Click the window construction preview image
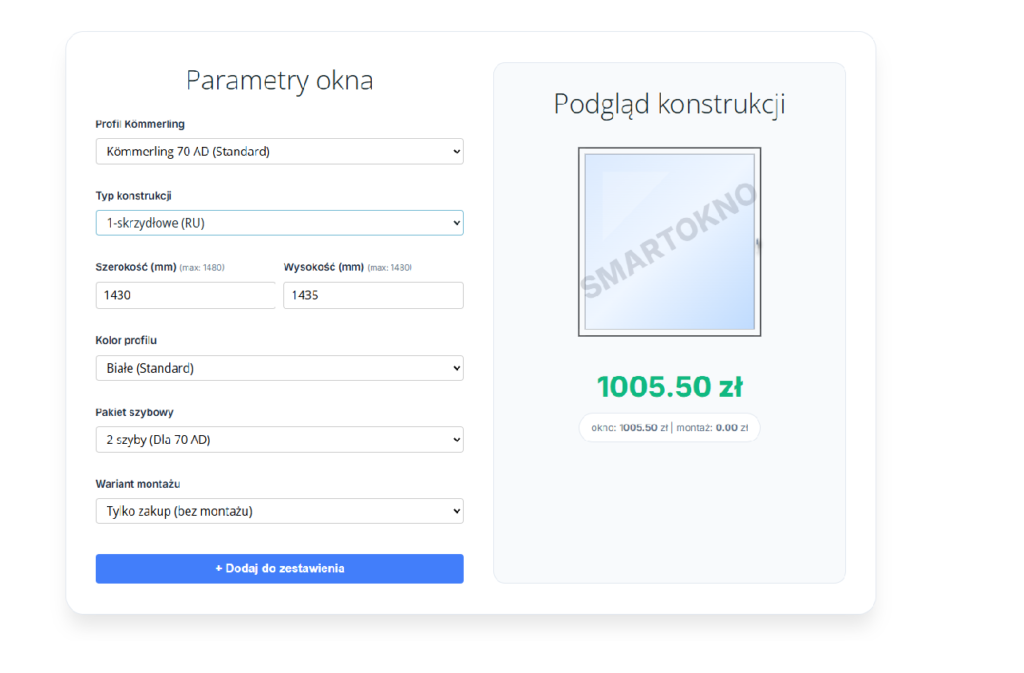The width and height of the screenshot is (1024, 673). [x=669, y=241]
